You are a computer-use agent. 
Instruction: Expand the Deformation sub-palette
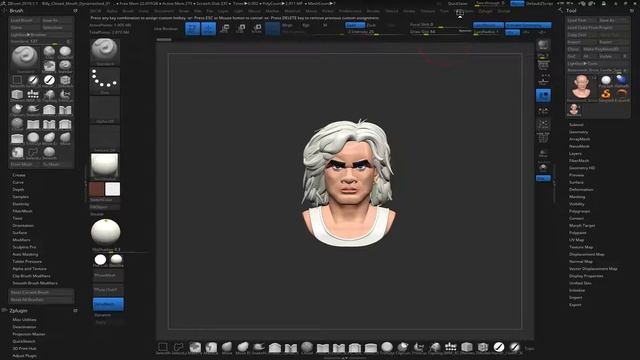point(581,189)
